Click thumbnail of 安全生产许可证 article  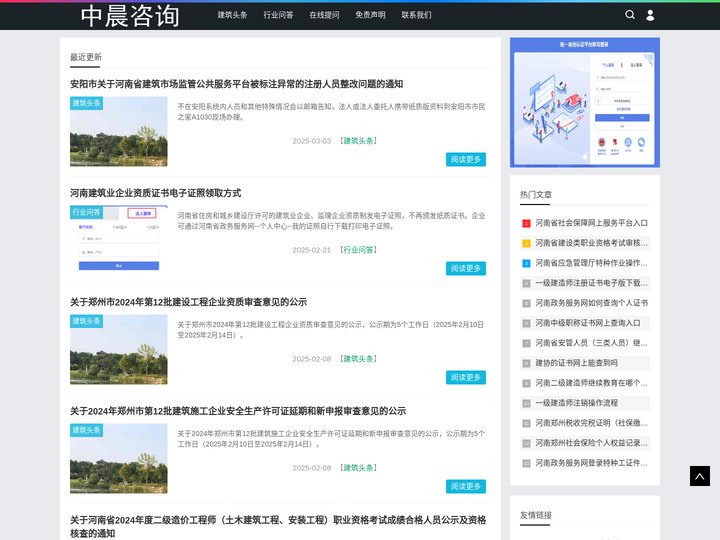(118, 458)
